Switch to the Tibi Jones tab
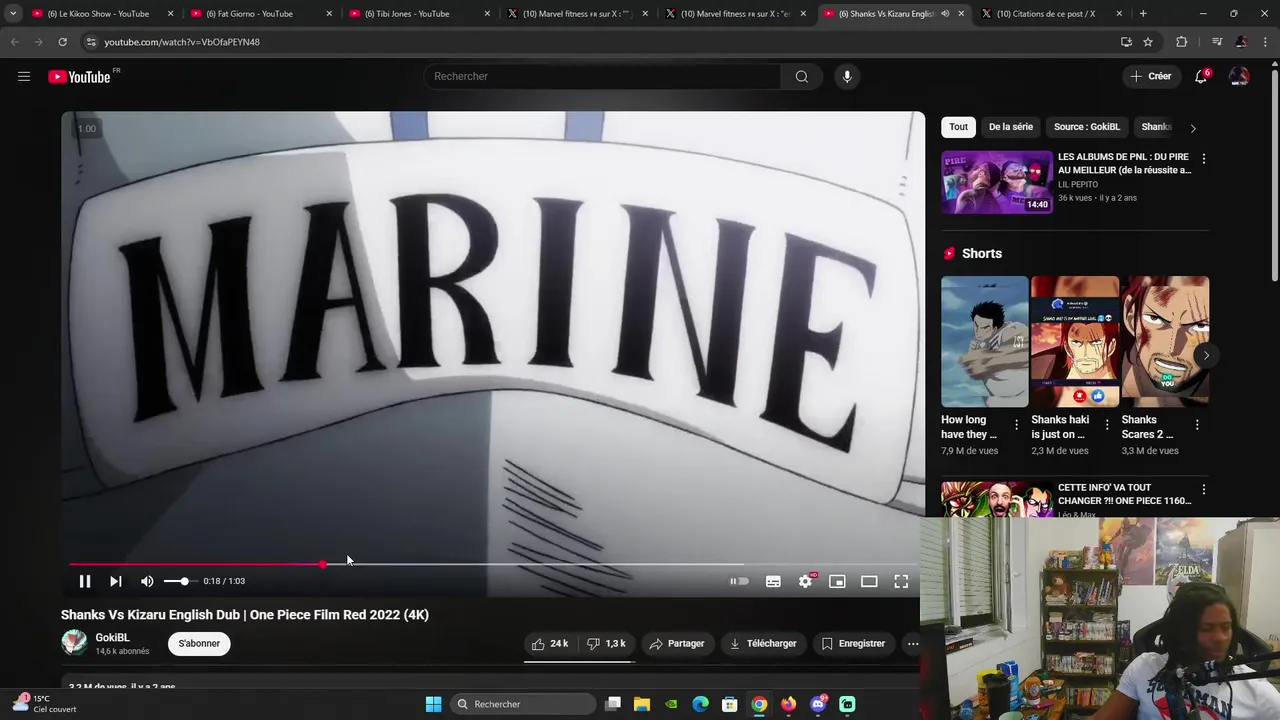1280x720 pixels. [416, 14]
